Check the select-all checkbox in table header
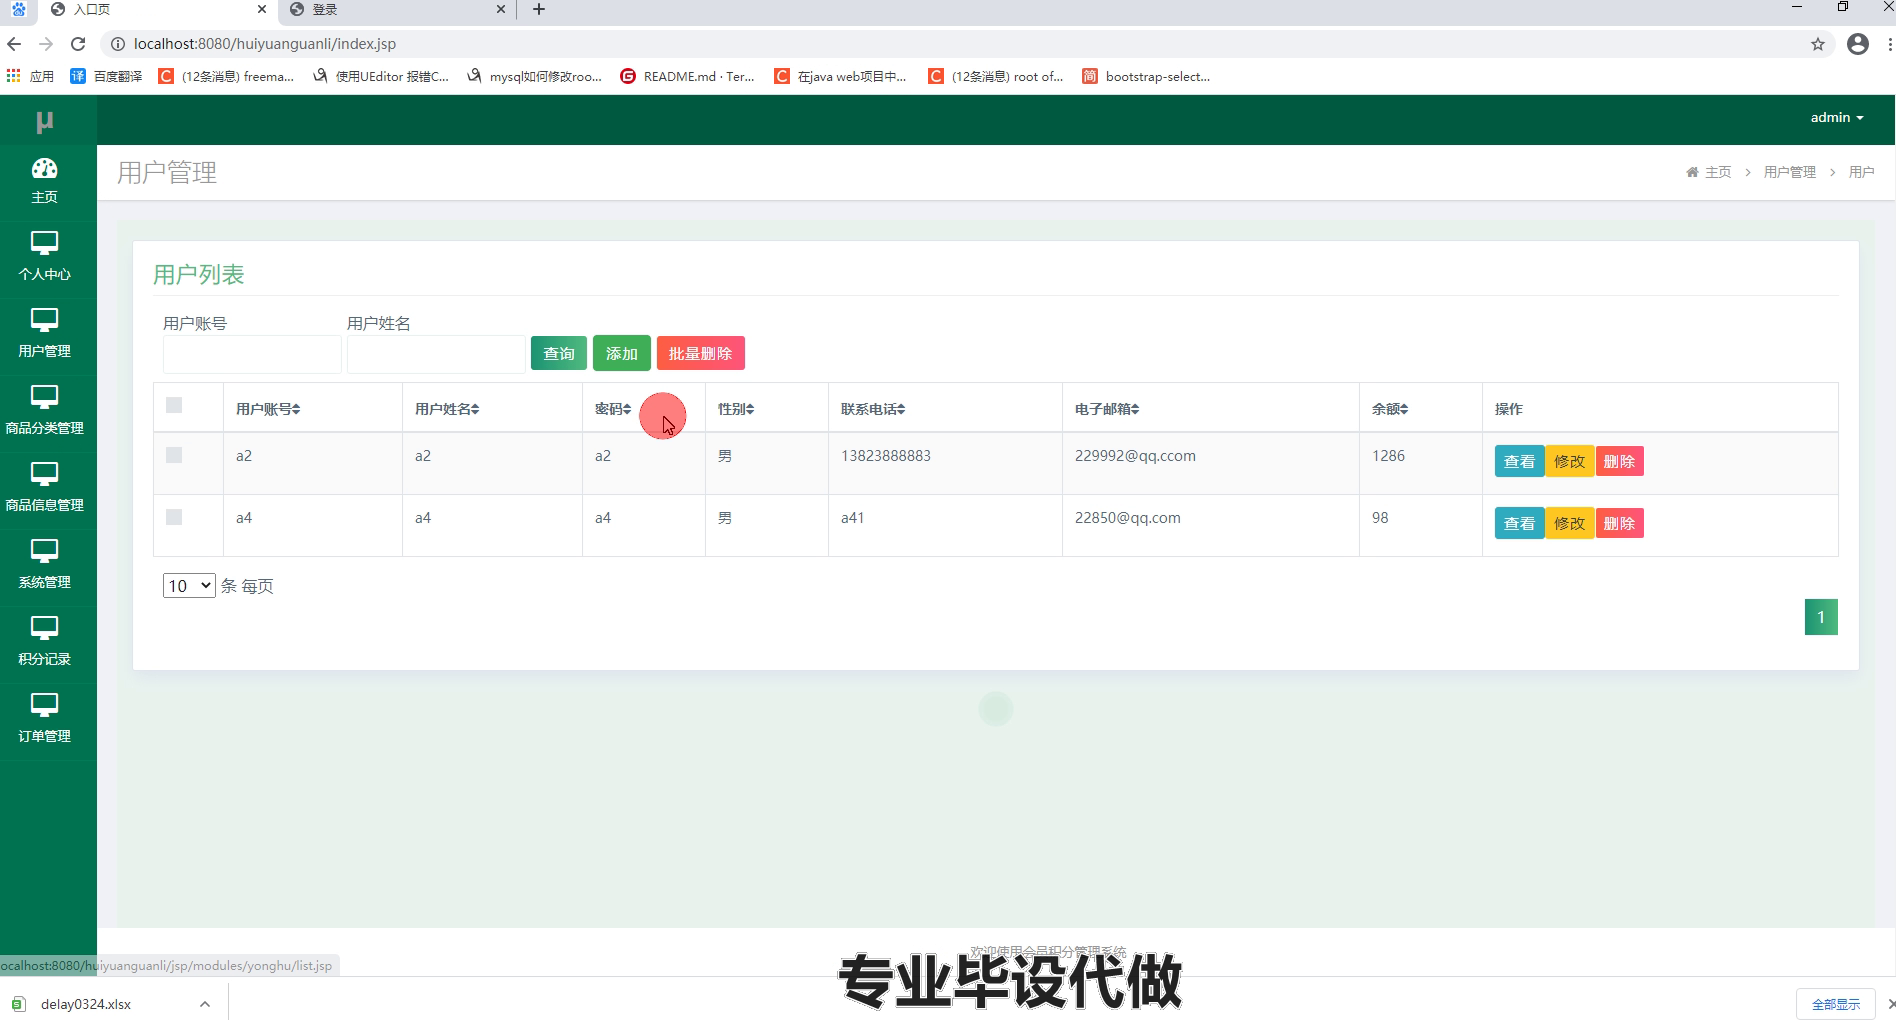 tap(174, 405)
